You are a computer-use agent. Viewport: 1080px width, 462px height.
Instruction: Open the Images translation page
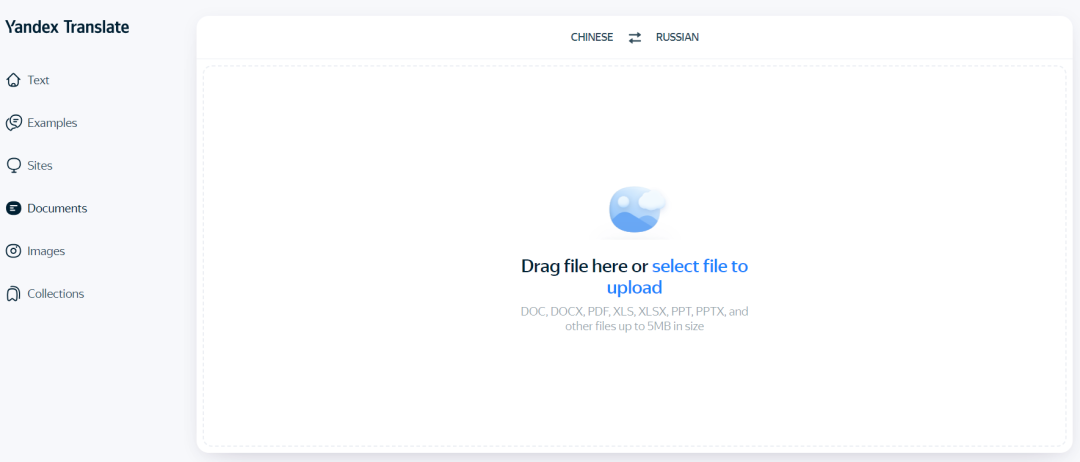46,251
